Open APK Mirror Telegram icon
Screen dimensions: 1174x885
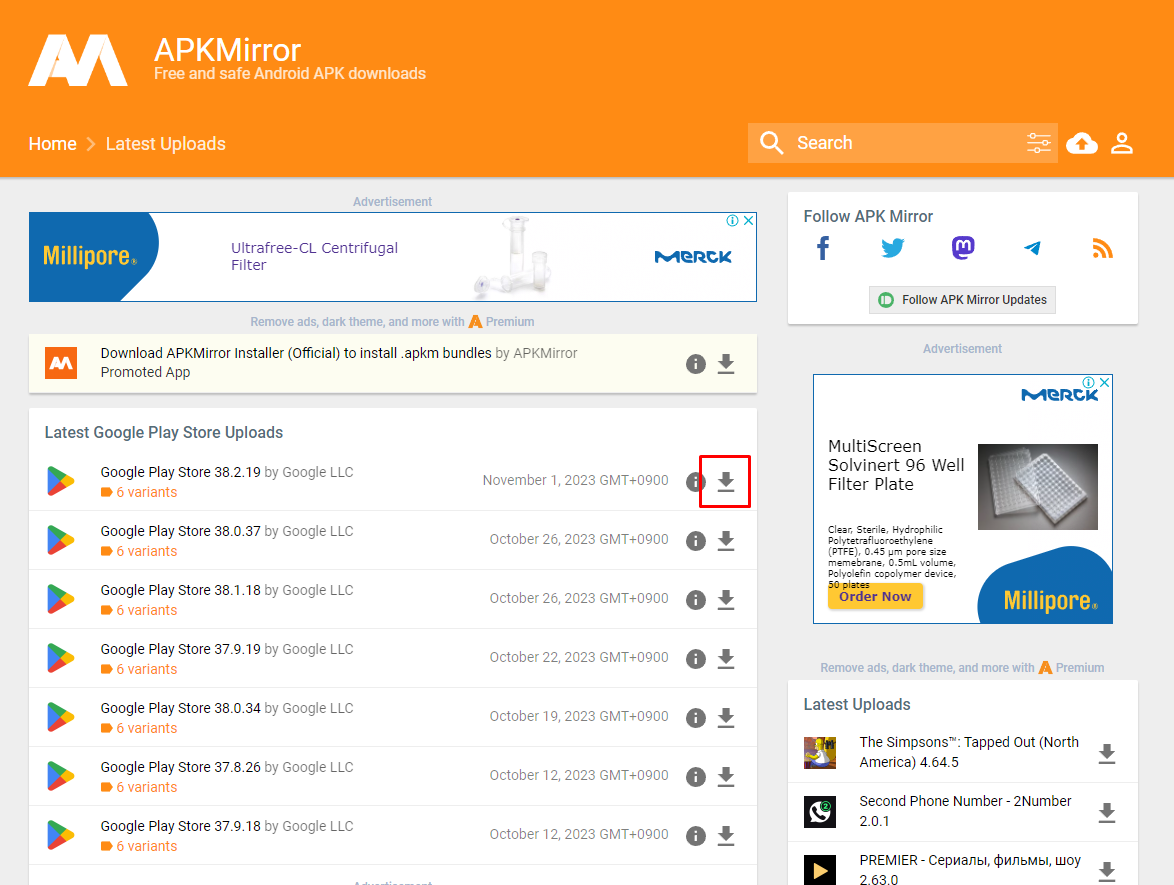[1032, 248]
